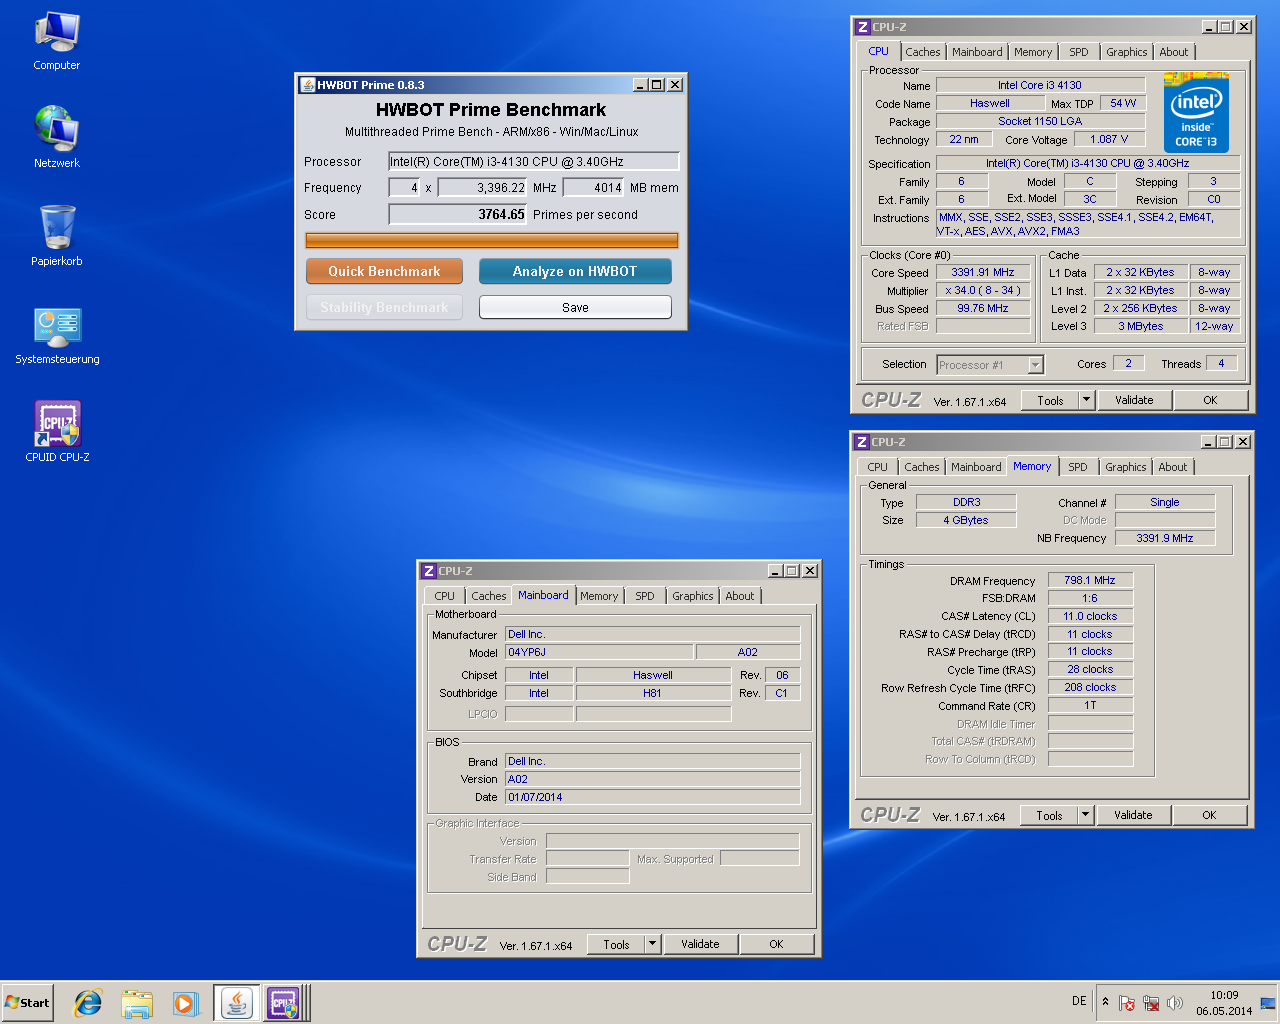Click BIOS date 01/07/2014 value

(x=653, y=797)
